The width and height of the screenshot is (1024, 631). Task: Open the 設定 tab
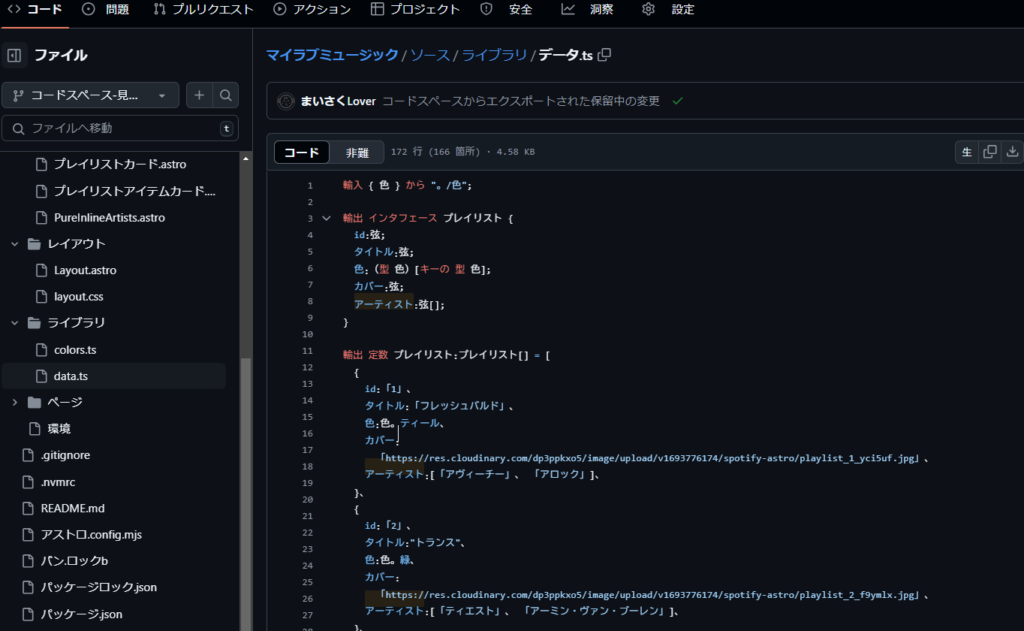(x=668, y=9)
